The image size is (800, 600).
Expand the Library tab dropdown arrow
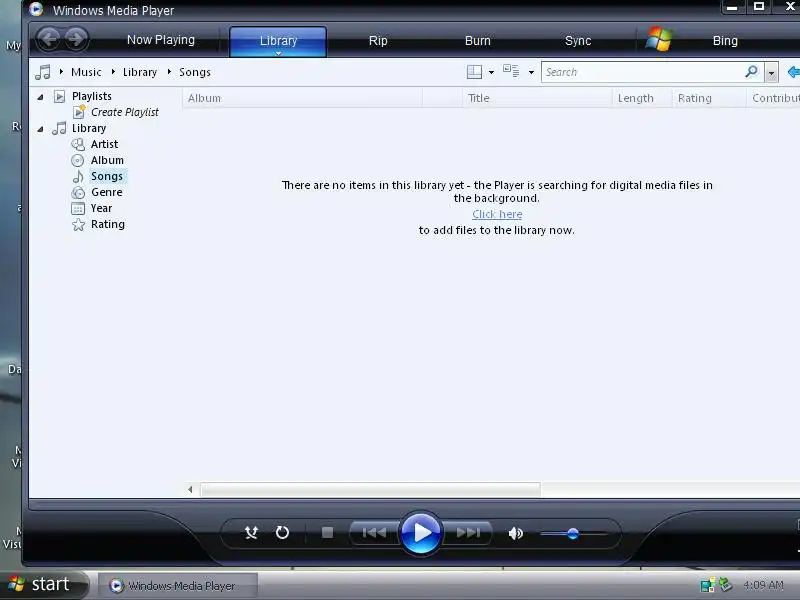279,53
